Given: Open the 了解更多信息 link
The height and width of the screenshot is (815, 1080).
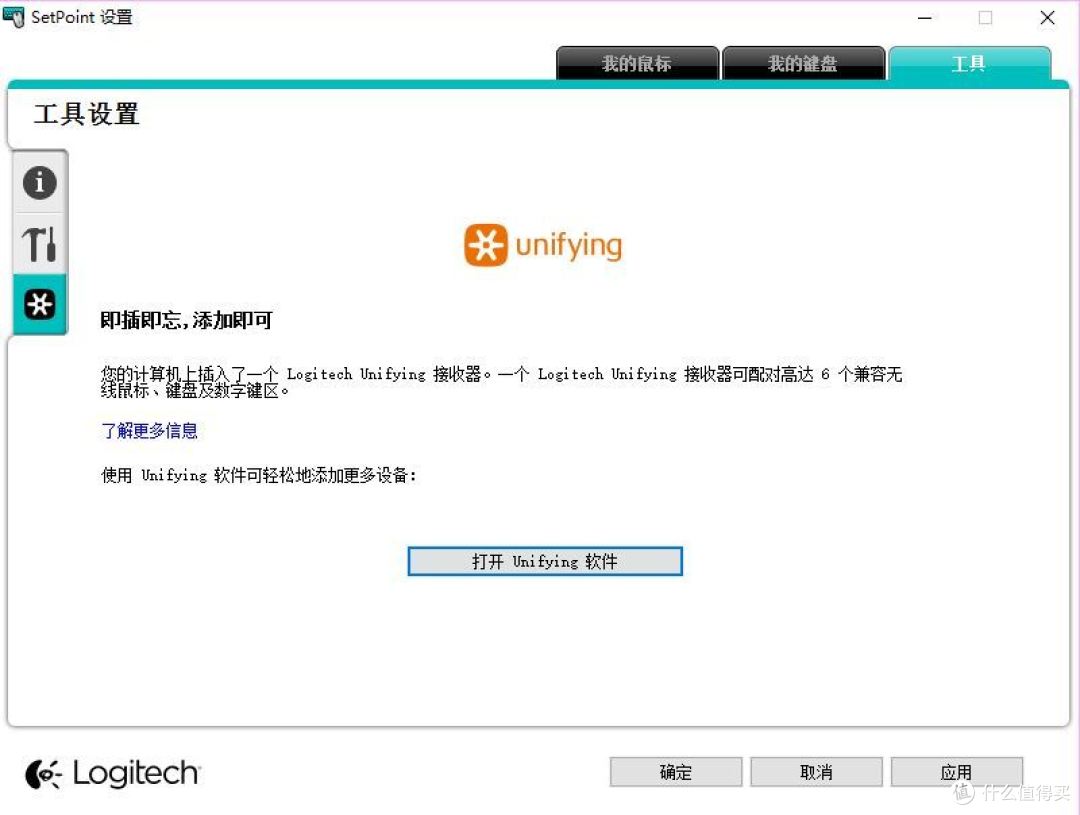Looking at the screenshot, I should [x=149, y=431].
